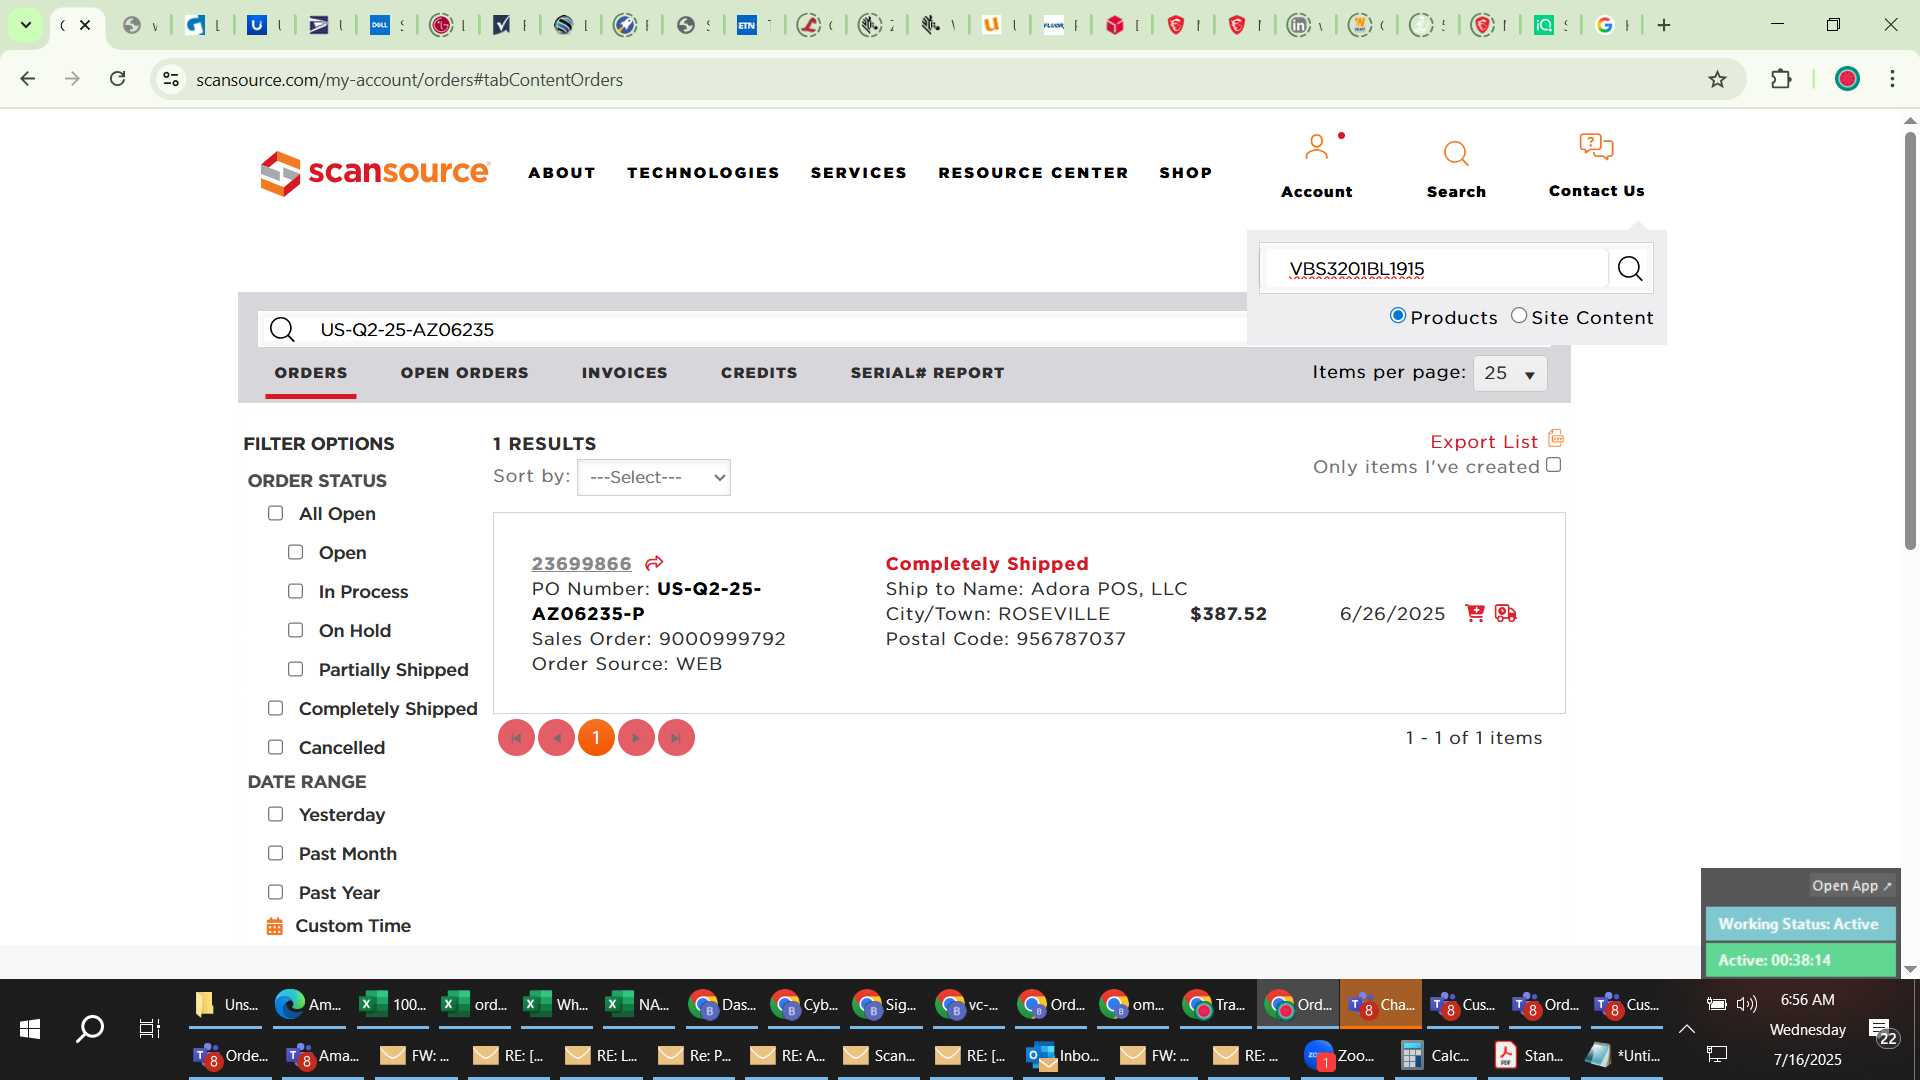Switch to the Credits tab
Viewport: 1920px width, 1080px height.
pos(759,373)
